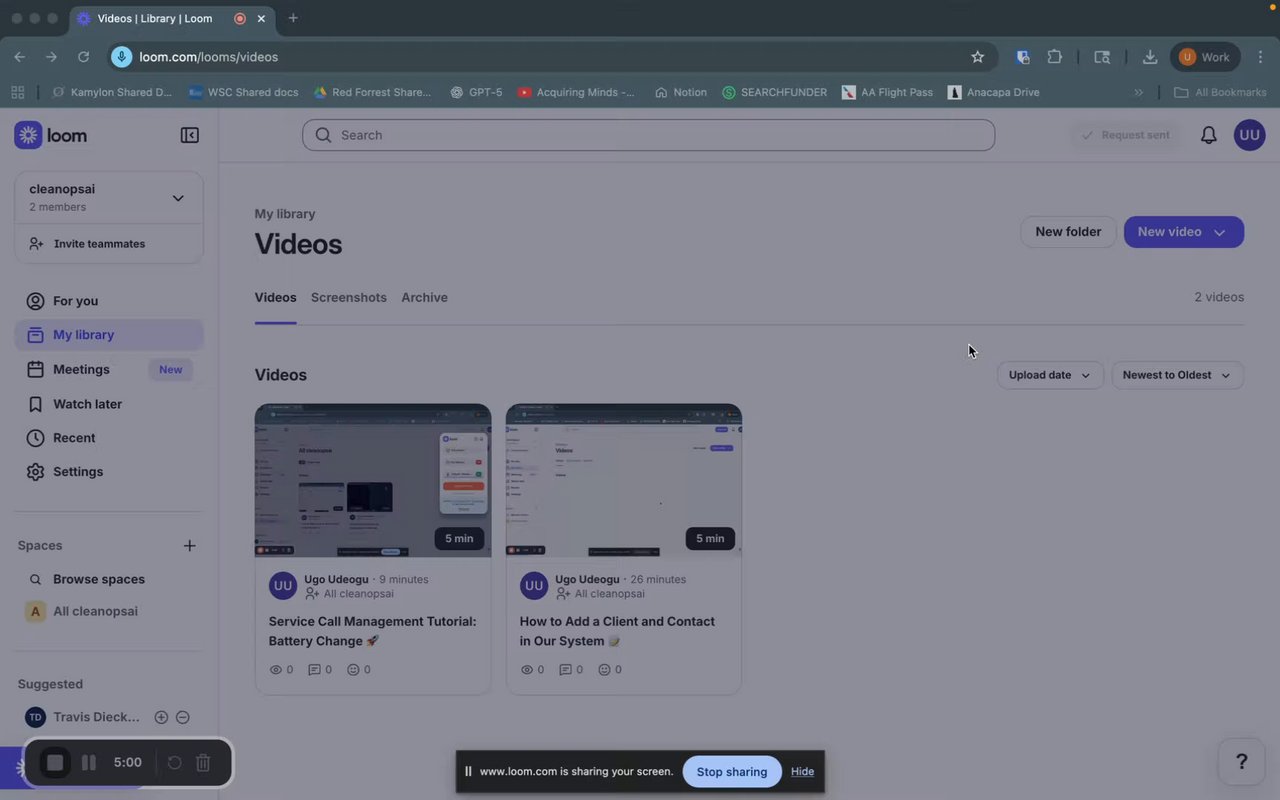Open Settings in the sidebar
1280x800 pixels.
[x=109, y=472]
